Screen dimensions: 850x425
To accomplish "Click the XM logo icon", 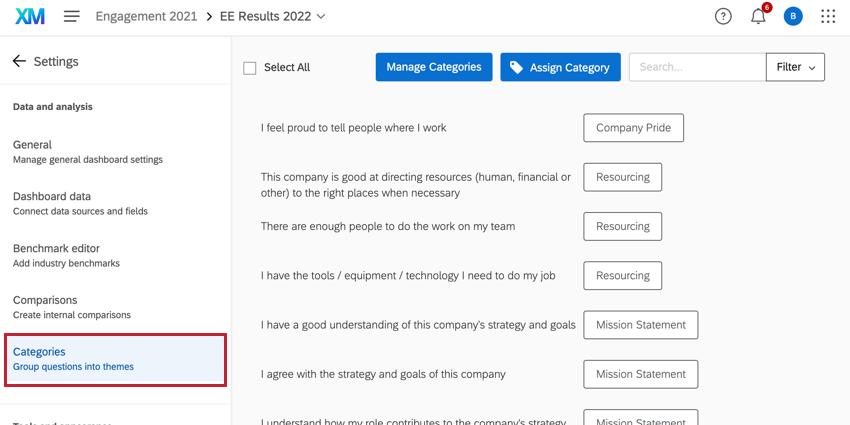I will pyautogui.click(x=30, y=16).
